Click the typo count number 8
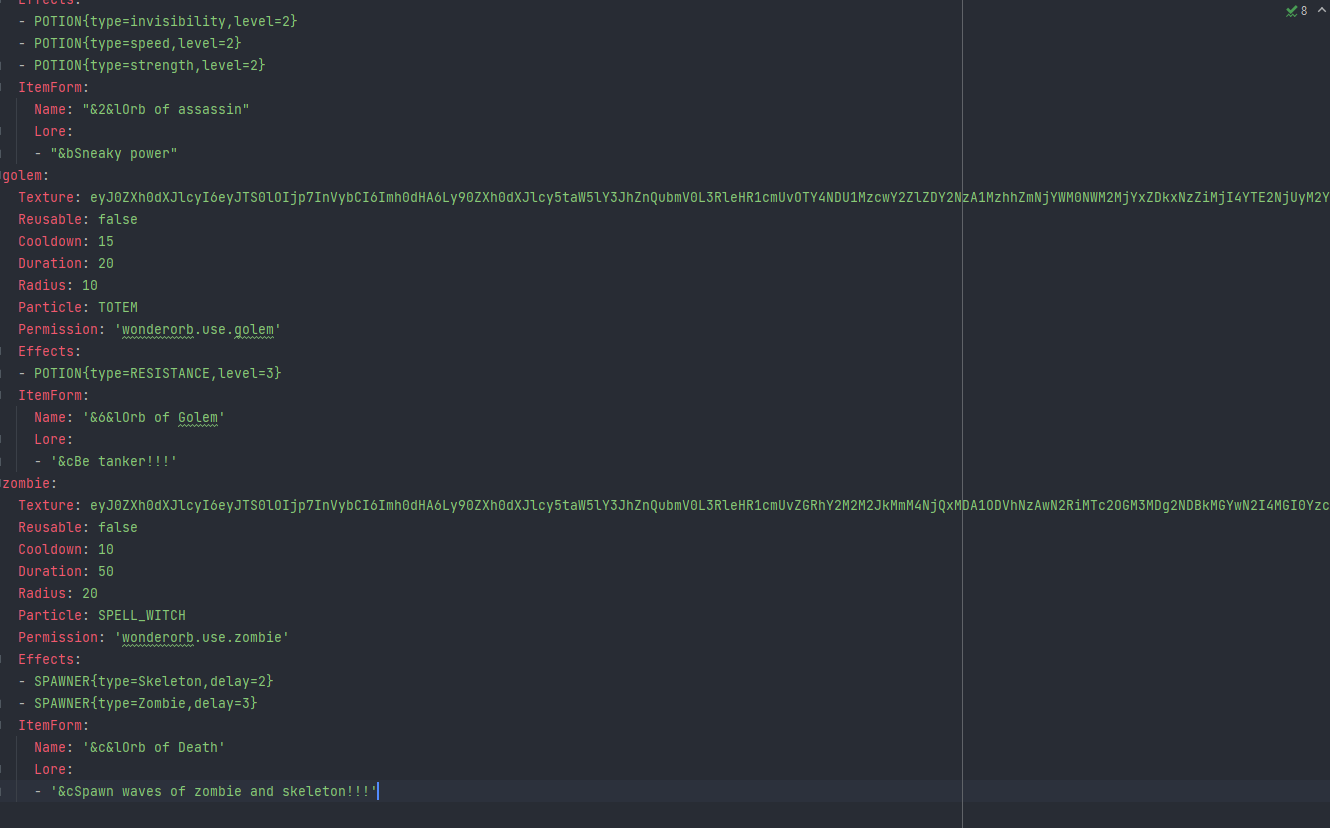The height and width of the screenshot is (828, 1330). pyautogui.click(x=1304, y=11)
